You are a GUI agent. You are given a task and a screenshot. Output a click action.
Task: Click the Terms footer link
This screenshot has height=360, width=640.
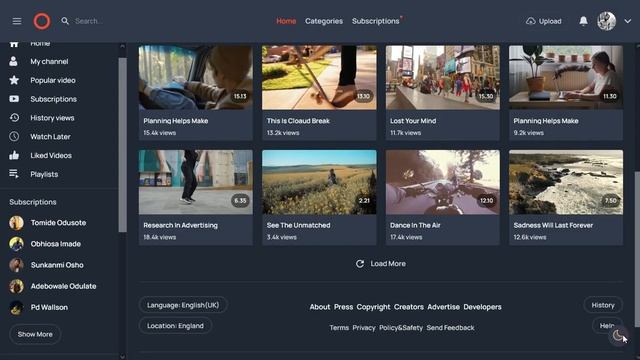339,328
